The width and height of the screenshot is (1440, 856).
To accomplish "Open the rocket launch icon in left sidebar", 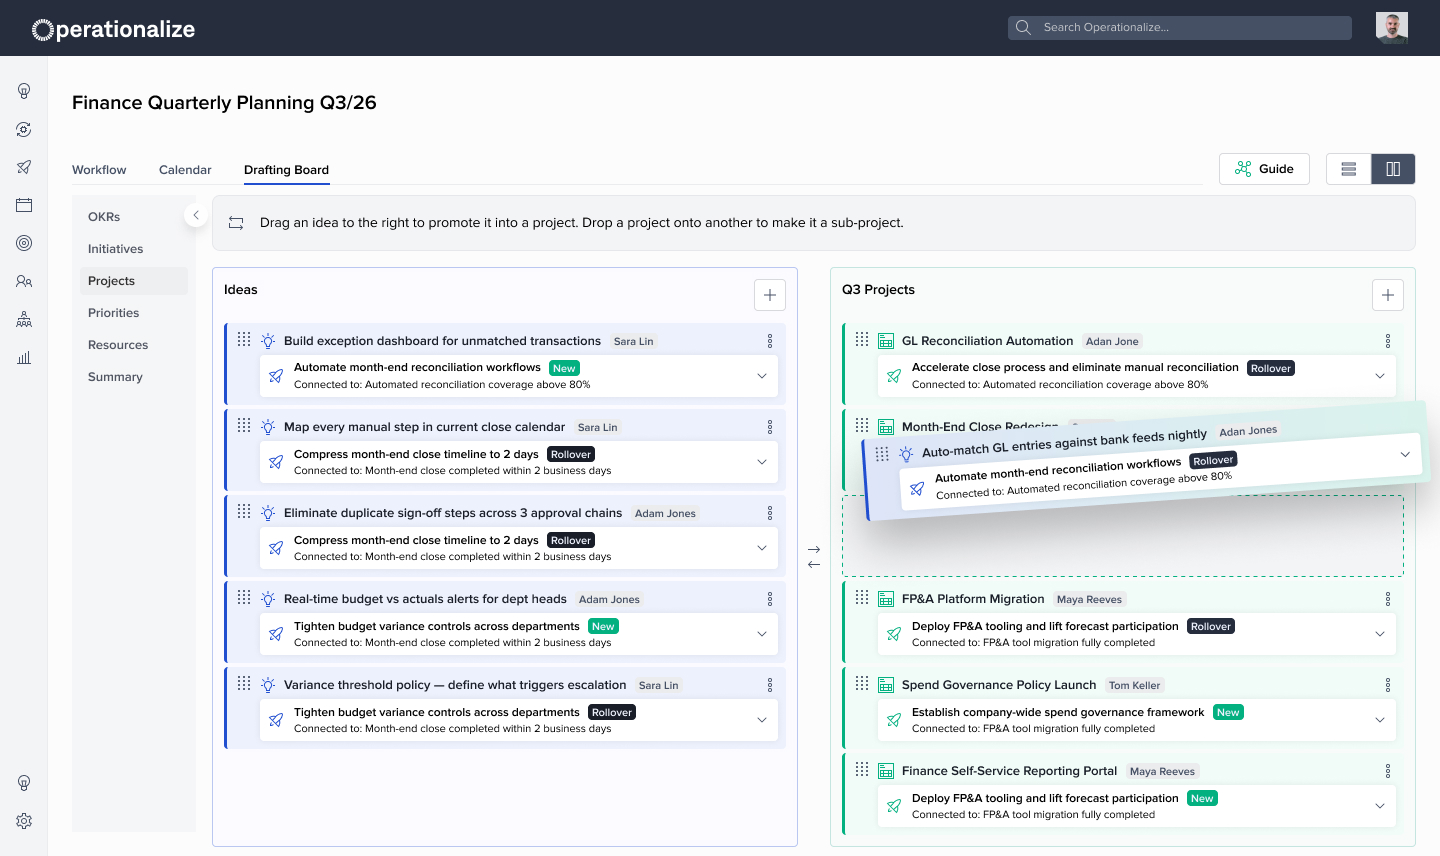I will 24,167.
